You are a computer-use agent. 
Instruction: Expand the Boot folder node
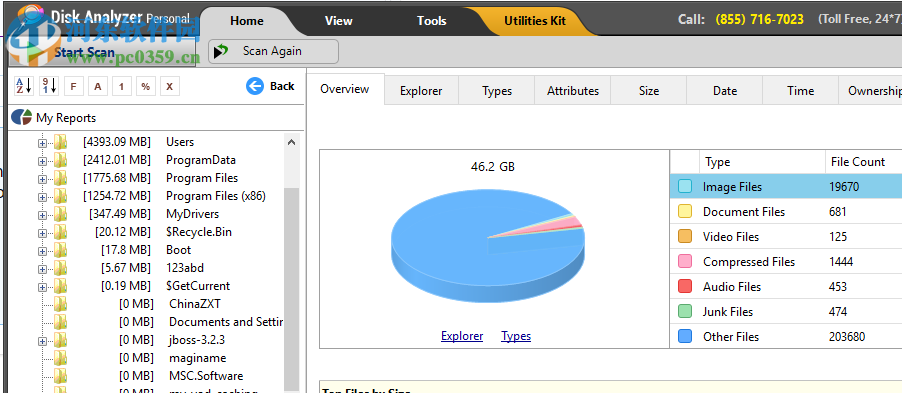coord(42,251)
